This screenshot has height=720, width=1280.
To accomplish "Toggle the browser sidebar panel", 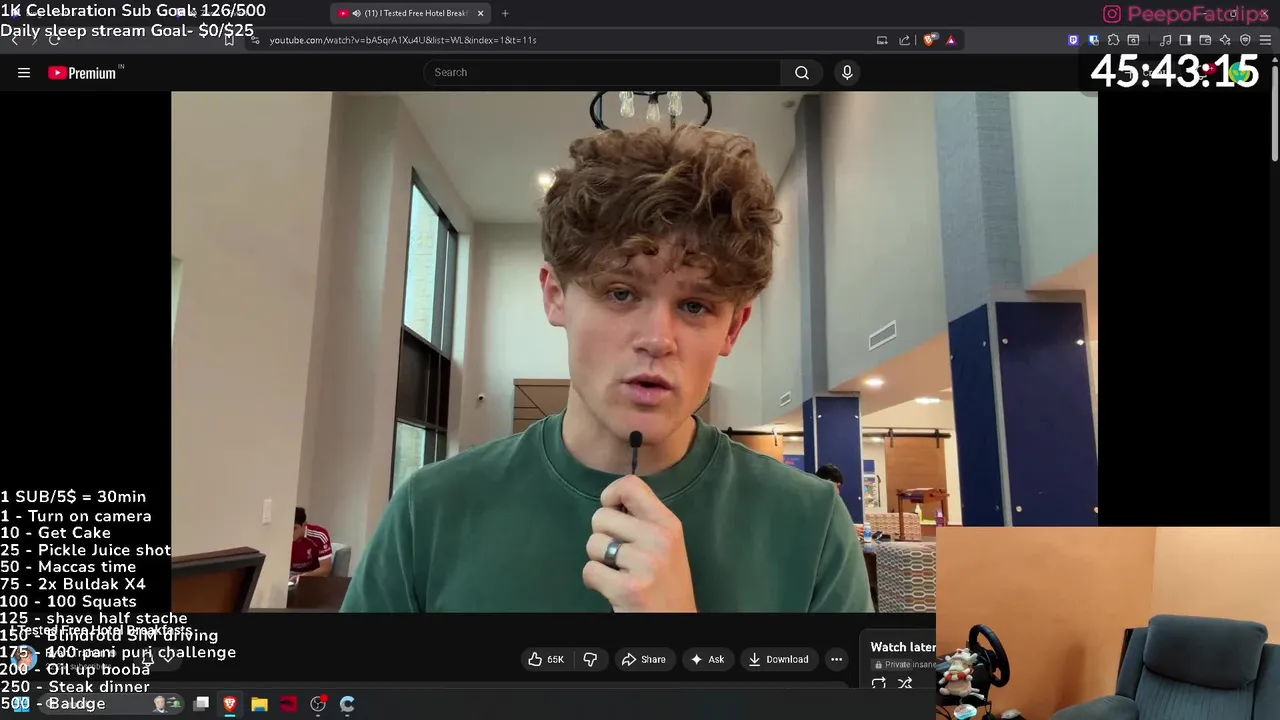I will click(1185, 40).
